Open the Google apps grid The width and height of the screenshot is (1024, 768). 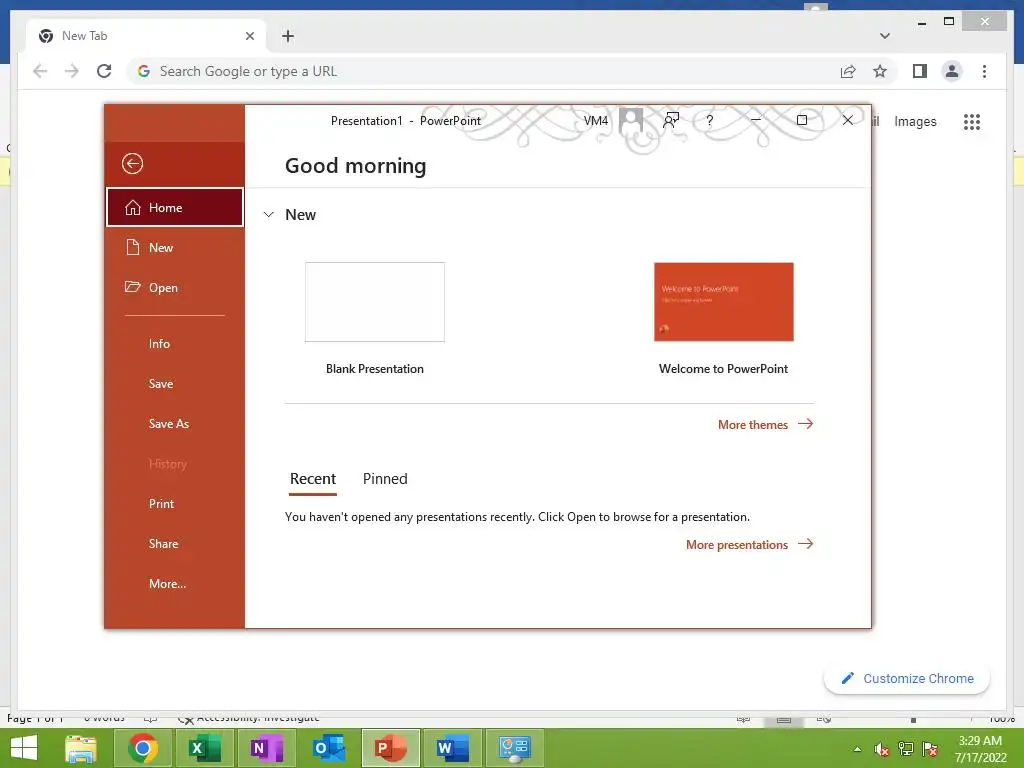(x=972, y=121)
